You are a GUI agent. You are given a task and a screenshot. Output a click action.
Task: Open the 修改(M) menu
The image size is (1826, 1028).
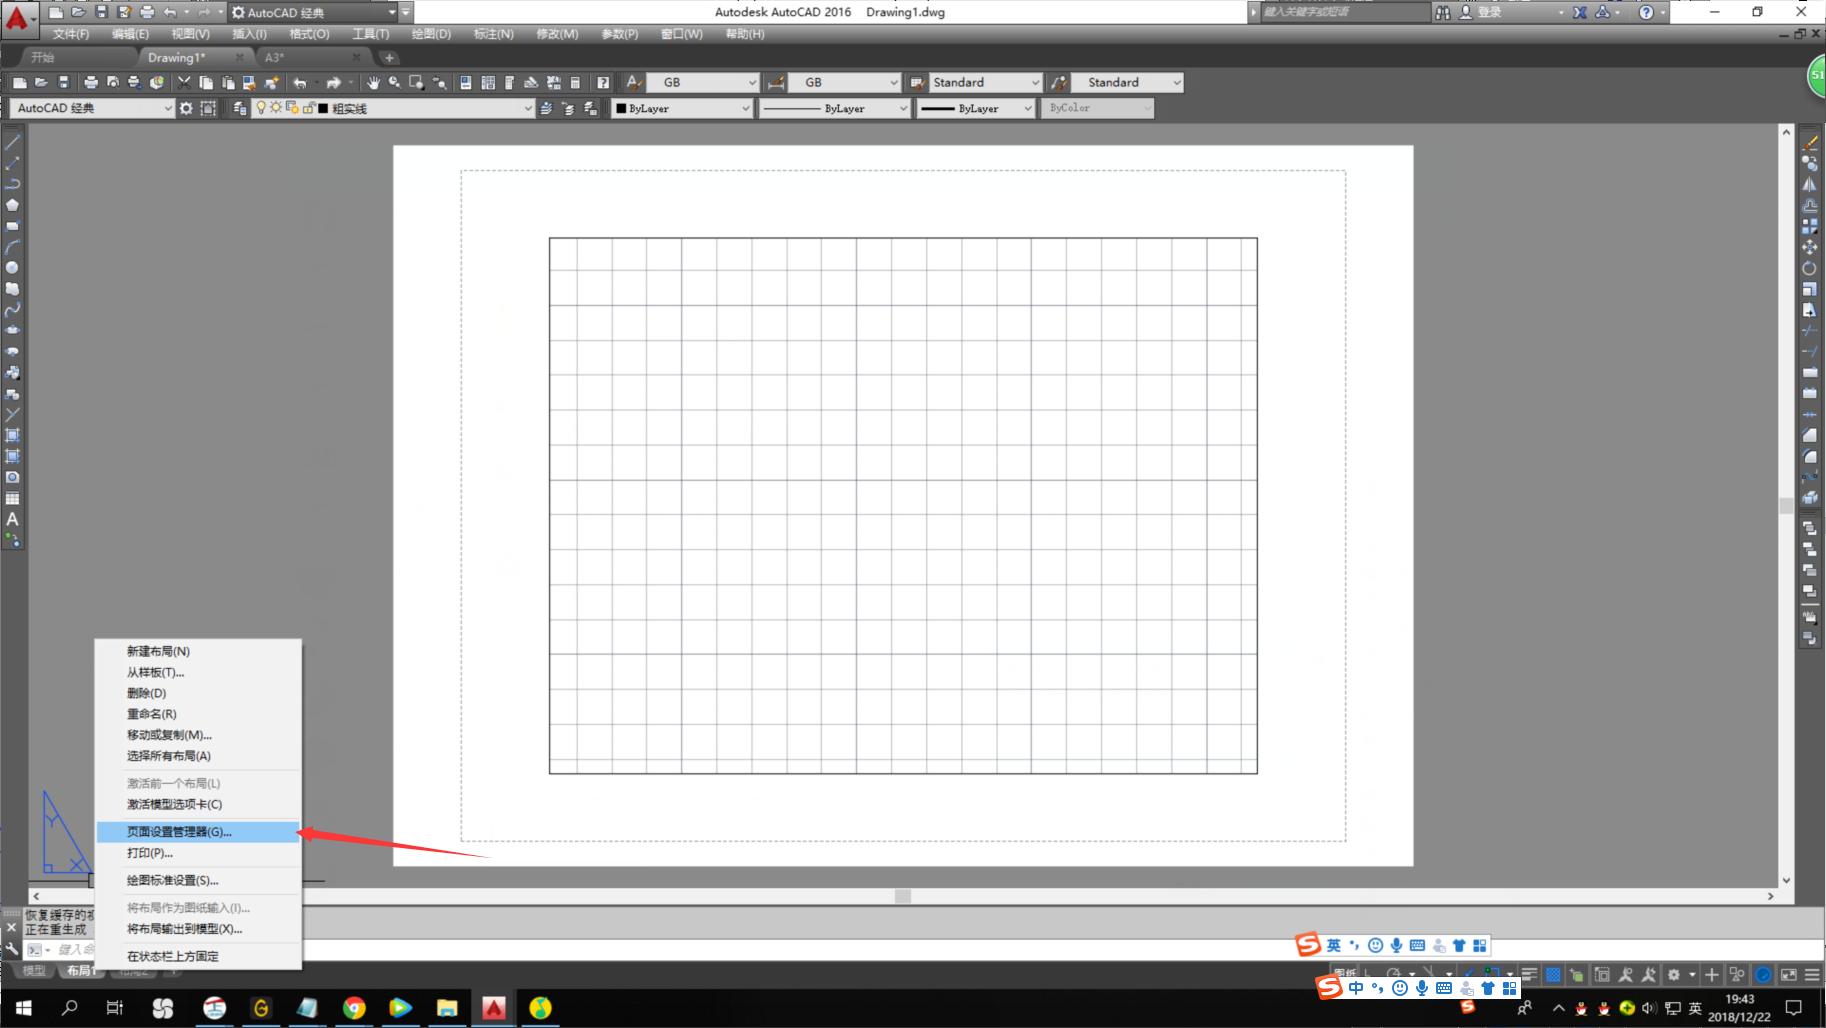coord(557,34)
